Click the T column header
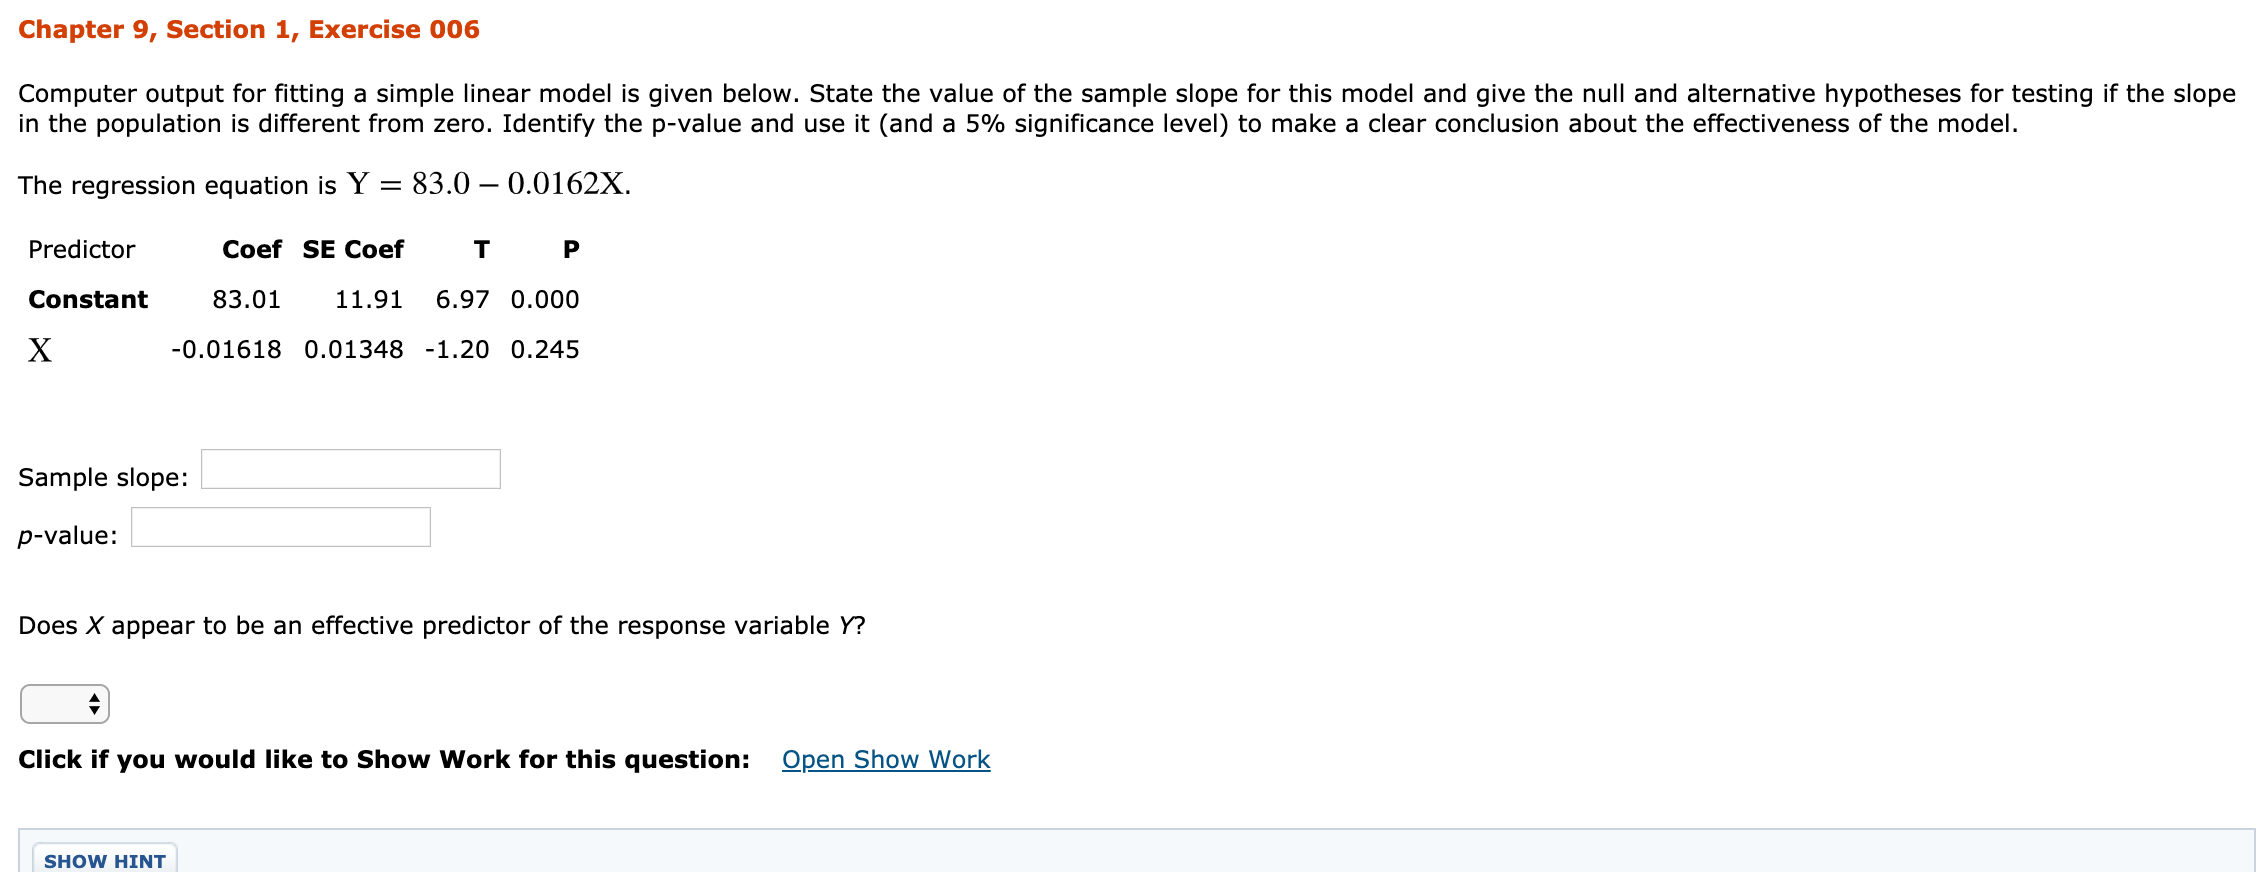2260x872 pixels. [x=481, y=249]
